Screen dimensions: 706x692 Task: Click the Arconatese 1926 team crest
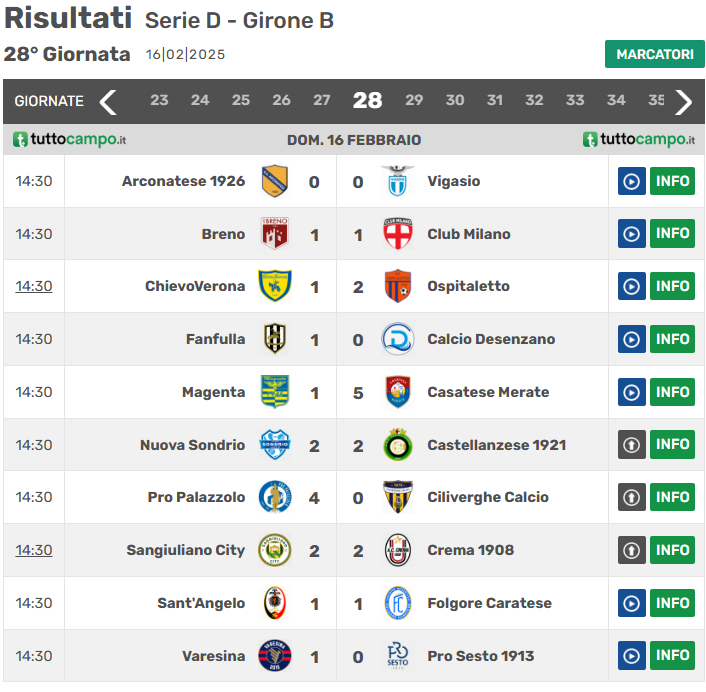275,181
